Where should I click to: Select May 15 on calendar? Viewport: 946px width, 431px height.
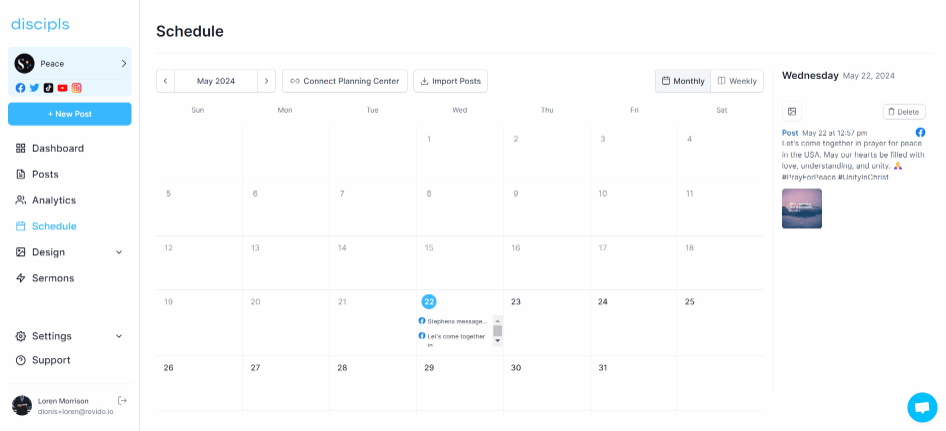click(x=429, y=247)
